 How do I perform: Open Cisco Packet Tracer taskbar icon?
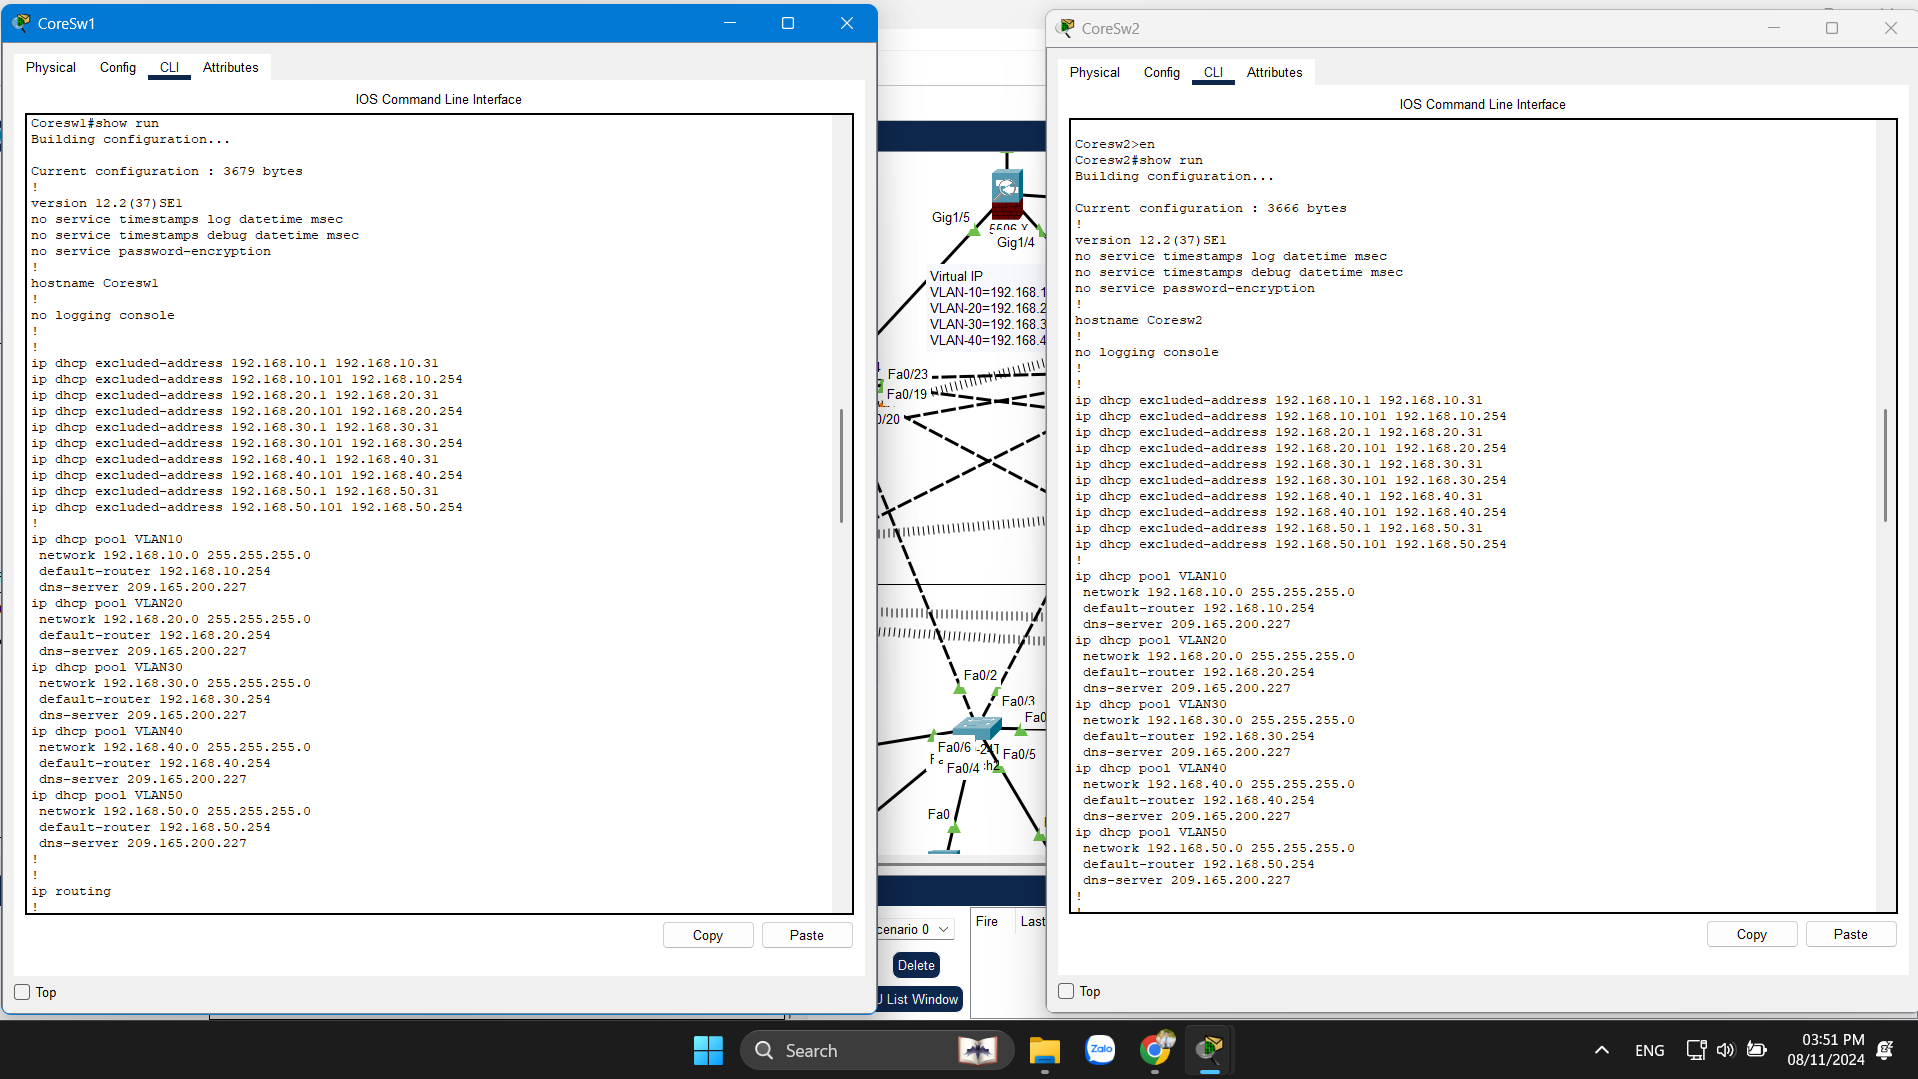pos(1209,1050)
